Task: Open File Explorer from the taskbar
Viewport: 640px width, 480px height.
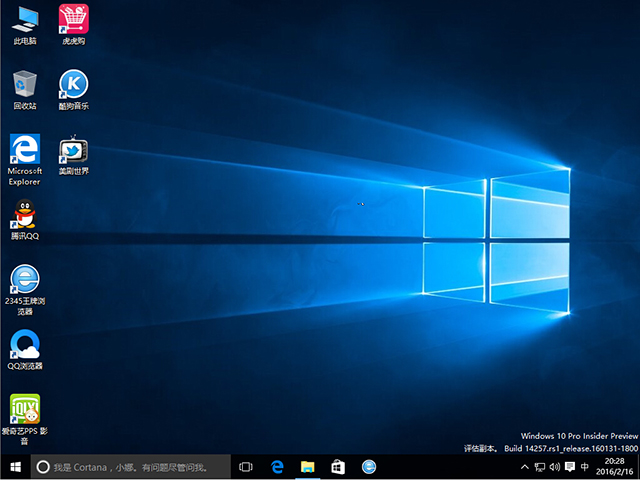Action: (x=308, y=467)
